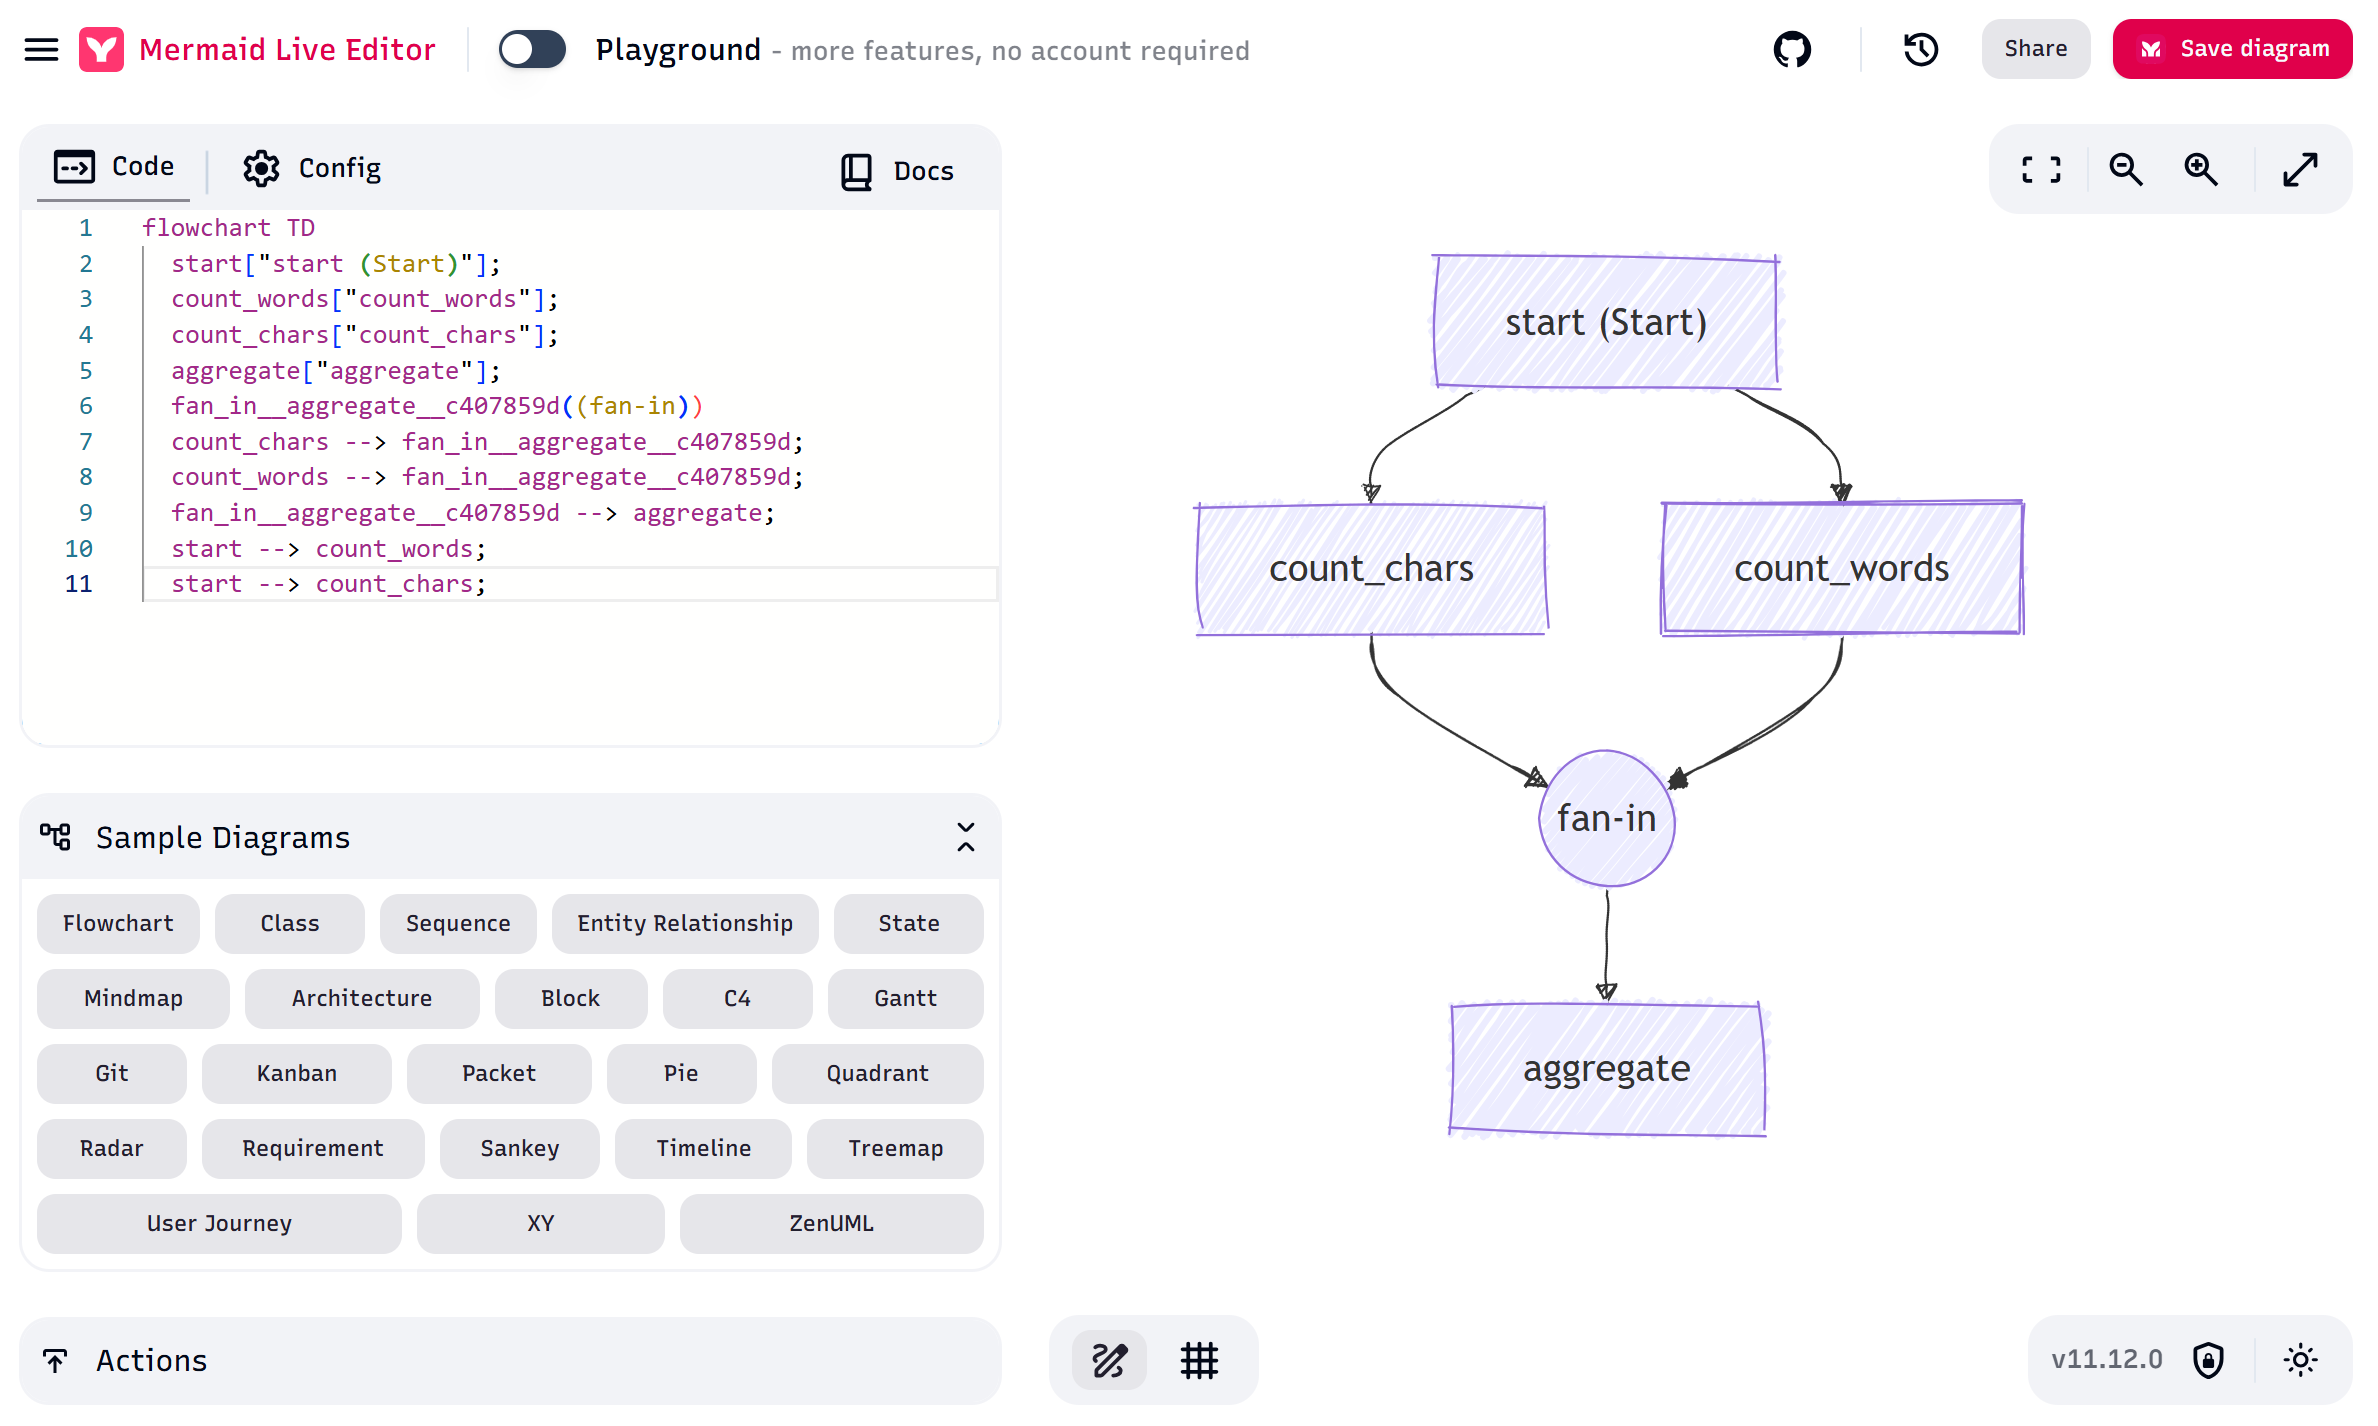Load the Sequence sample diagram

tap(458, 923)
